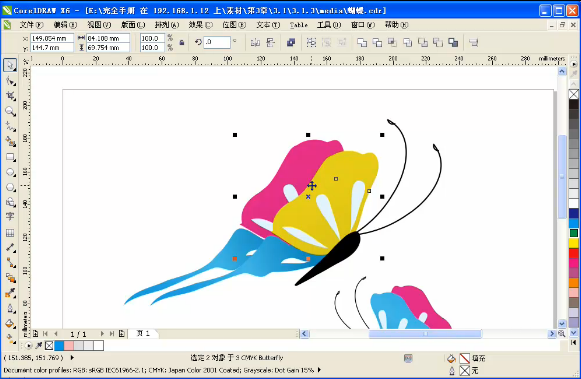Pick the green swatch in the color palette

tap(574, 233)
